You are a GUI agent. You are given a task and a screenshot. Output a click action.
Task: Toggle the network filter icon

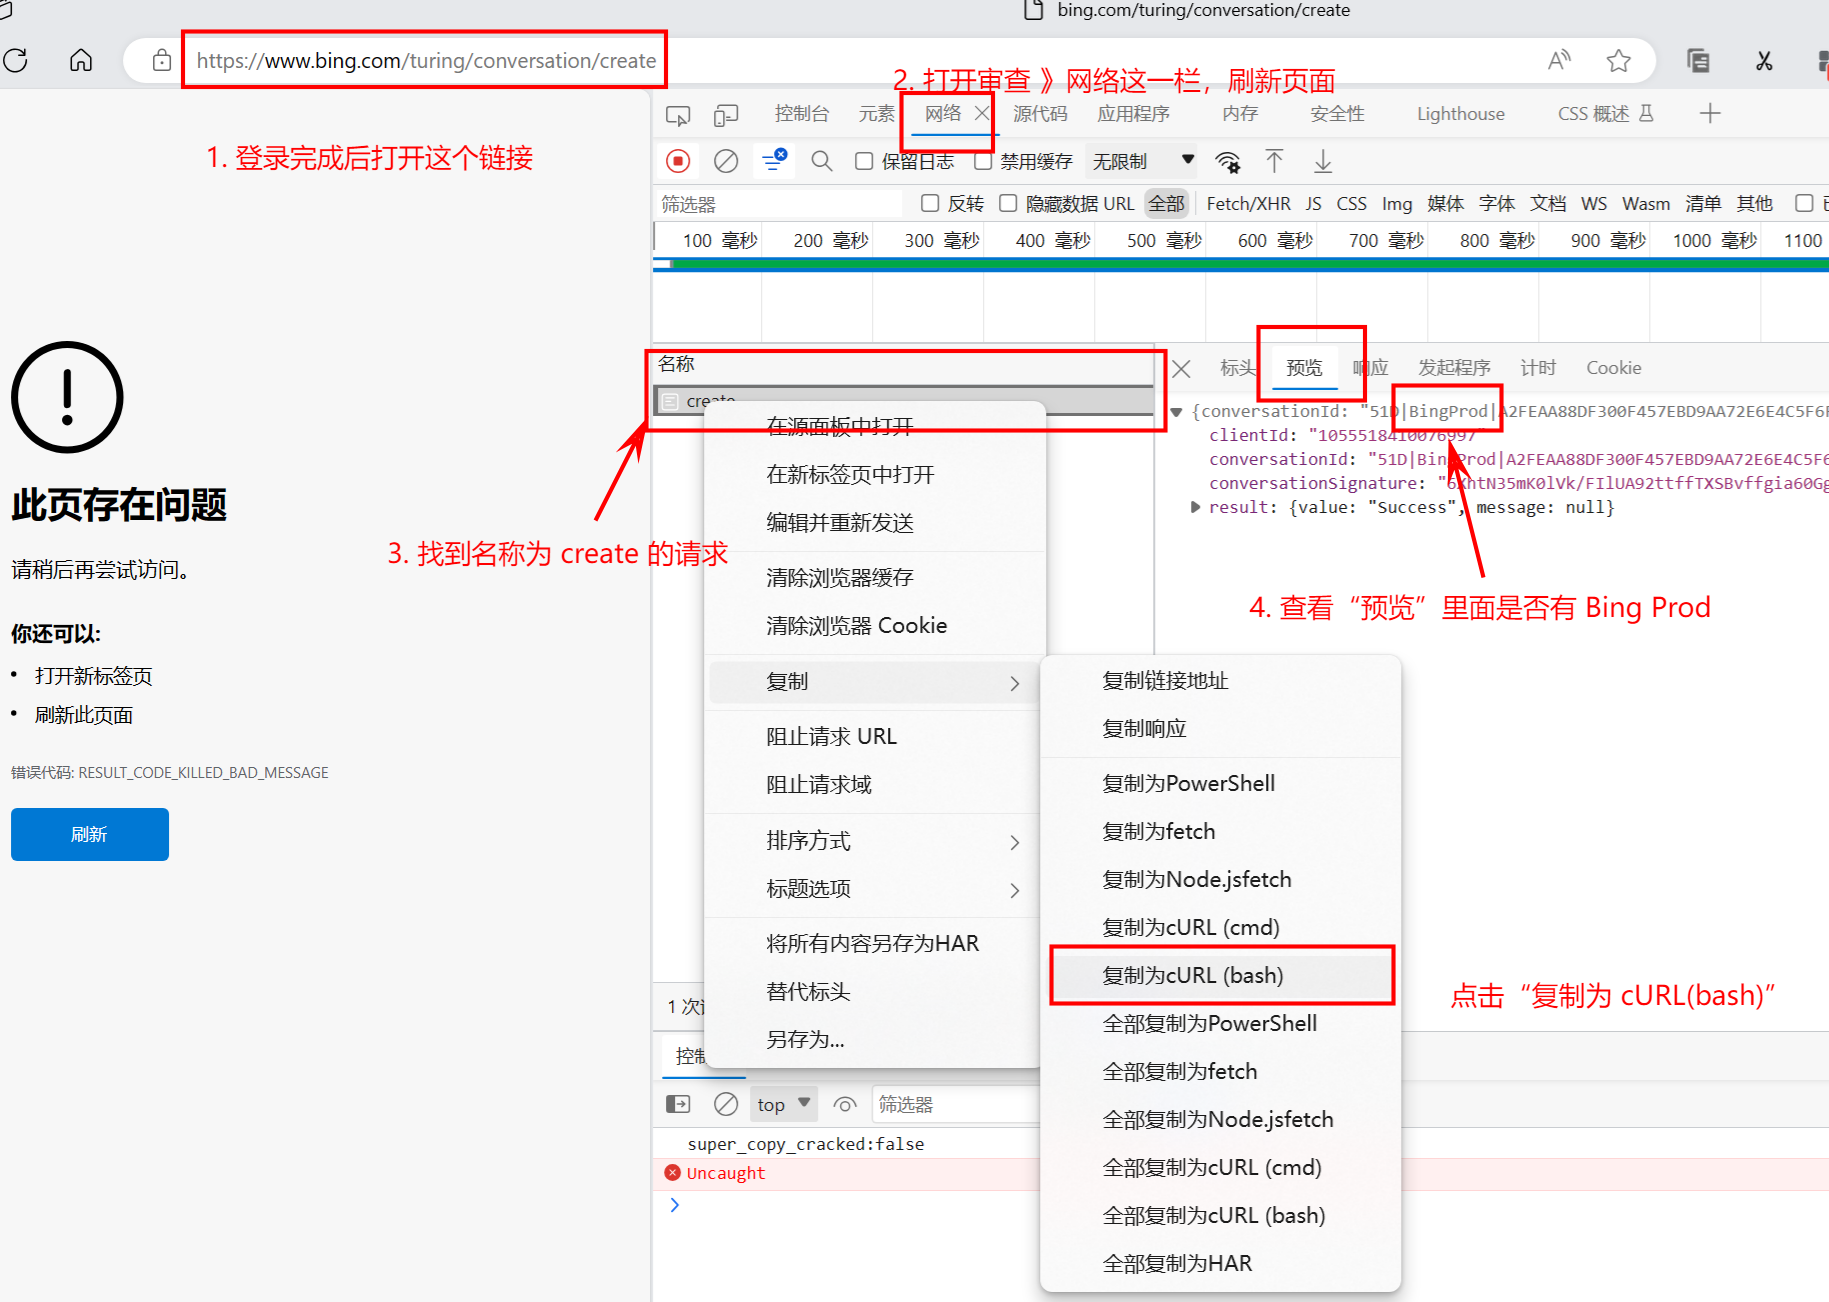[x=774, y=160]
